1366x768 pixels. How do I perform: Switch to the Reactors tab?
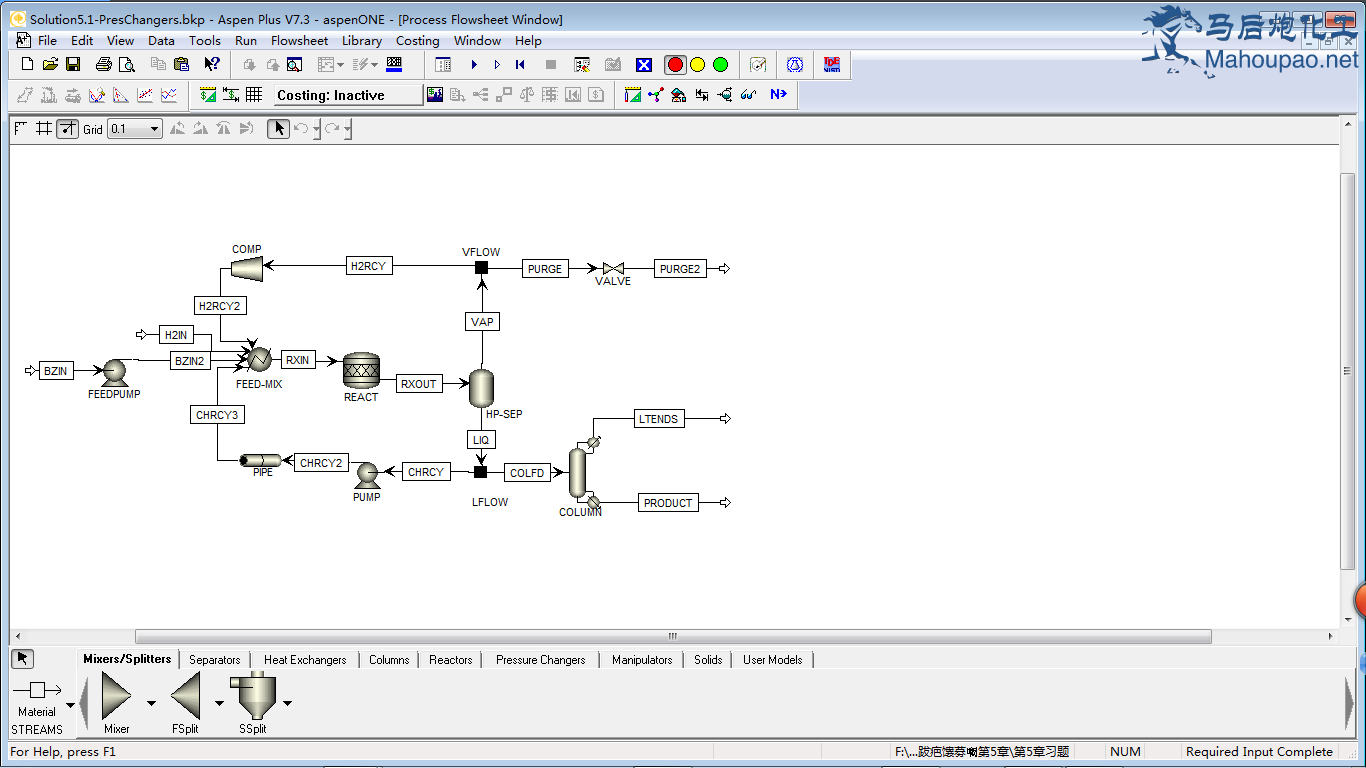(450, 660)
